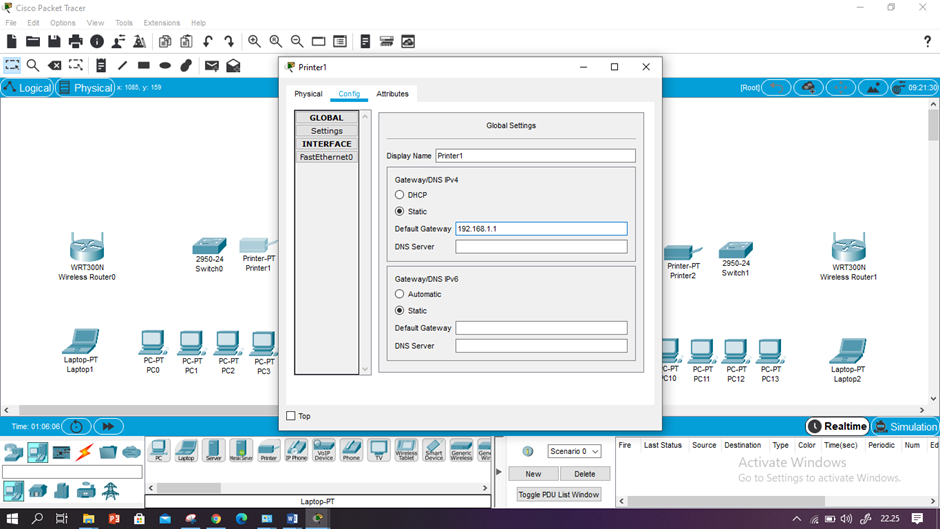
Task: Click the Redo arrow in the toolbar
Action: [229, 41]
